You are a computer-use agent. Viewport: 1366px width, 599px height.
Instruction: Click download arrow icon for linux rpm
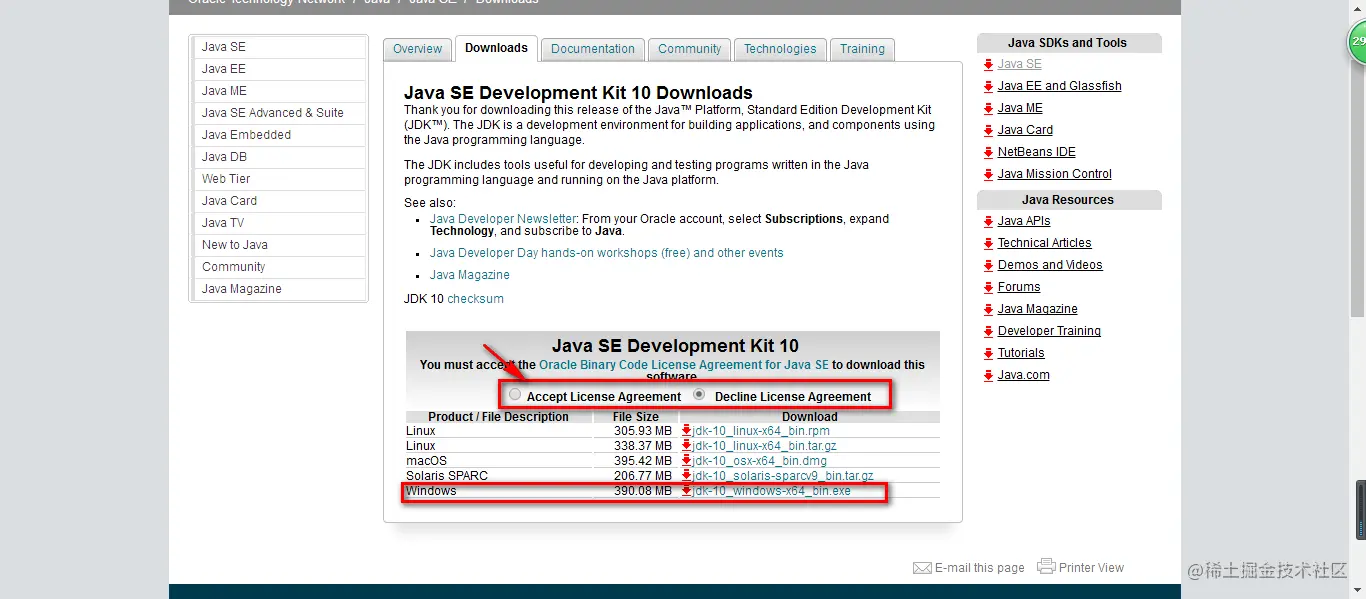click(686, 431)
